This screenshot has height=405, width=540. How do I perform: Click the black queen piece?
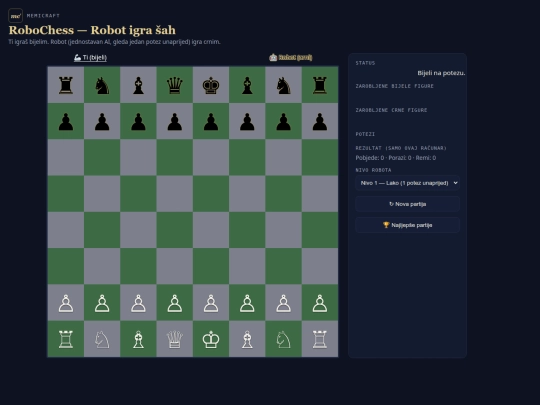coord(175,85)
